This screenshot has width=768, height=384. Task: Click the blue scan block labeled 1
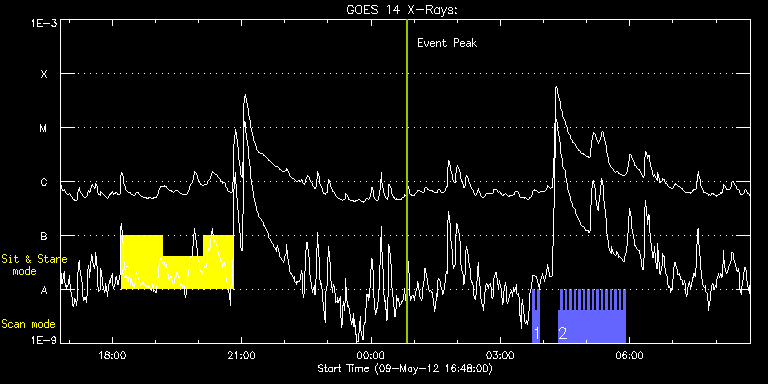(x=536, y=316)
